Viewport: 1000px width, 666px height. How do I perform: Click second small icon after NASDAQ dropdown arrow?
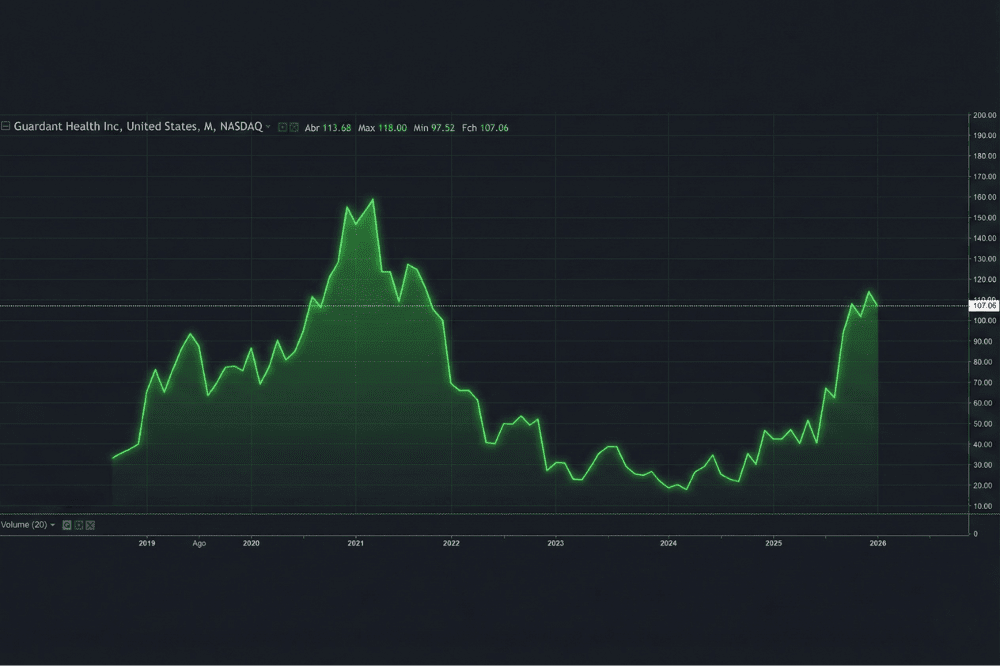point(294,127)
